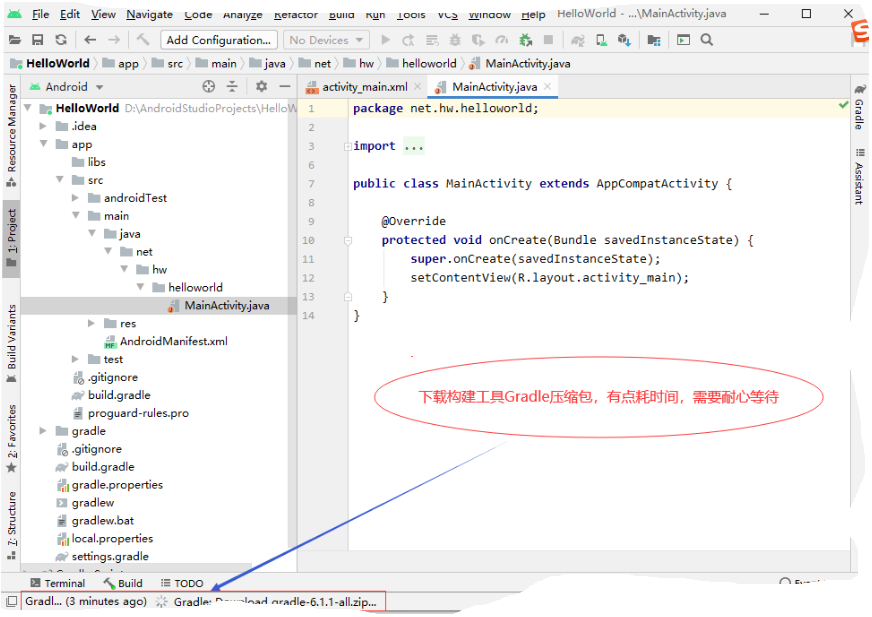Image resolution: width=872 pixels, height=617 pixels.
Task: Open the Terminal tool window
Action: (58, 583)
